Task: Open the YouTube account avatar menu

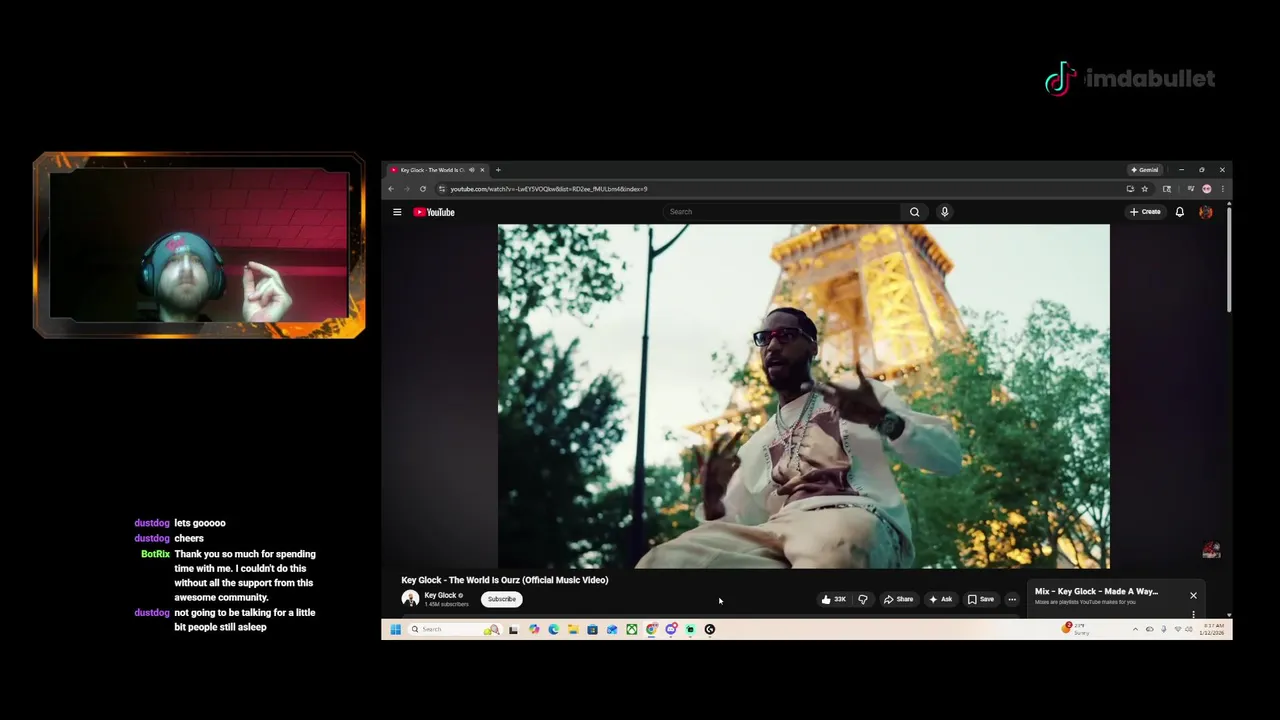Action: click(1206, 212)
